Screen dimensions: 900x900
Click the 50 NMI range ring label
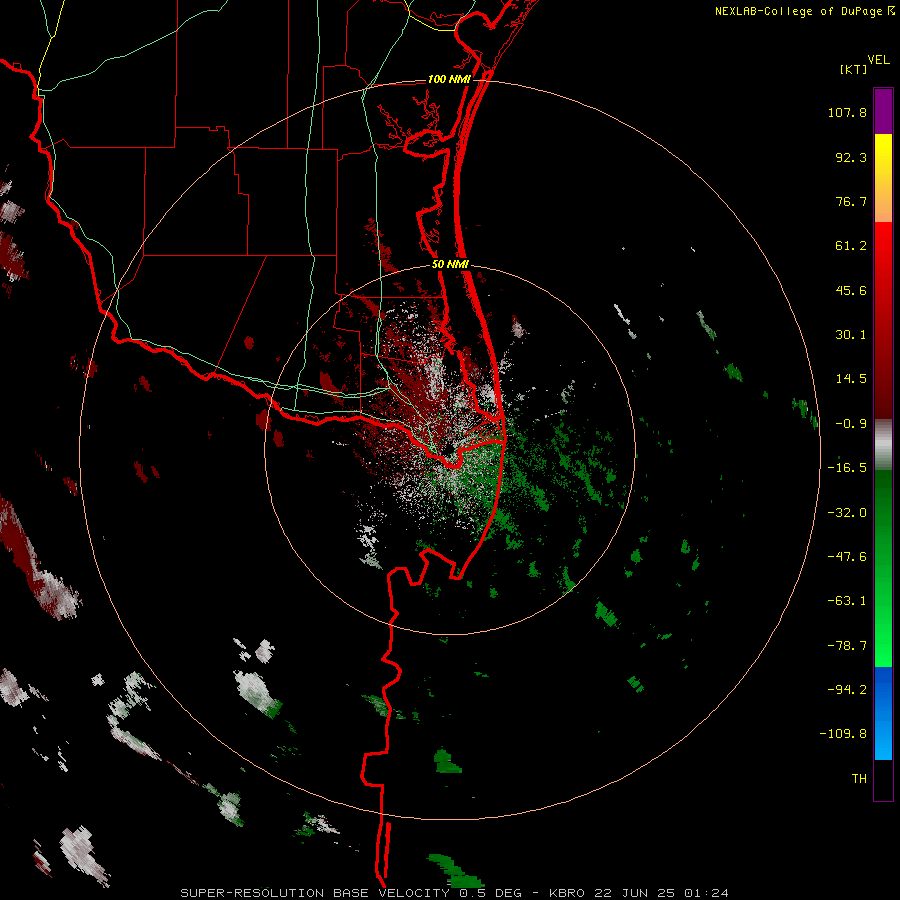point(450,264)
